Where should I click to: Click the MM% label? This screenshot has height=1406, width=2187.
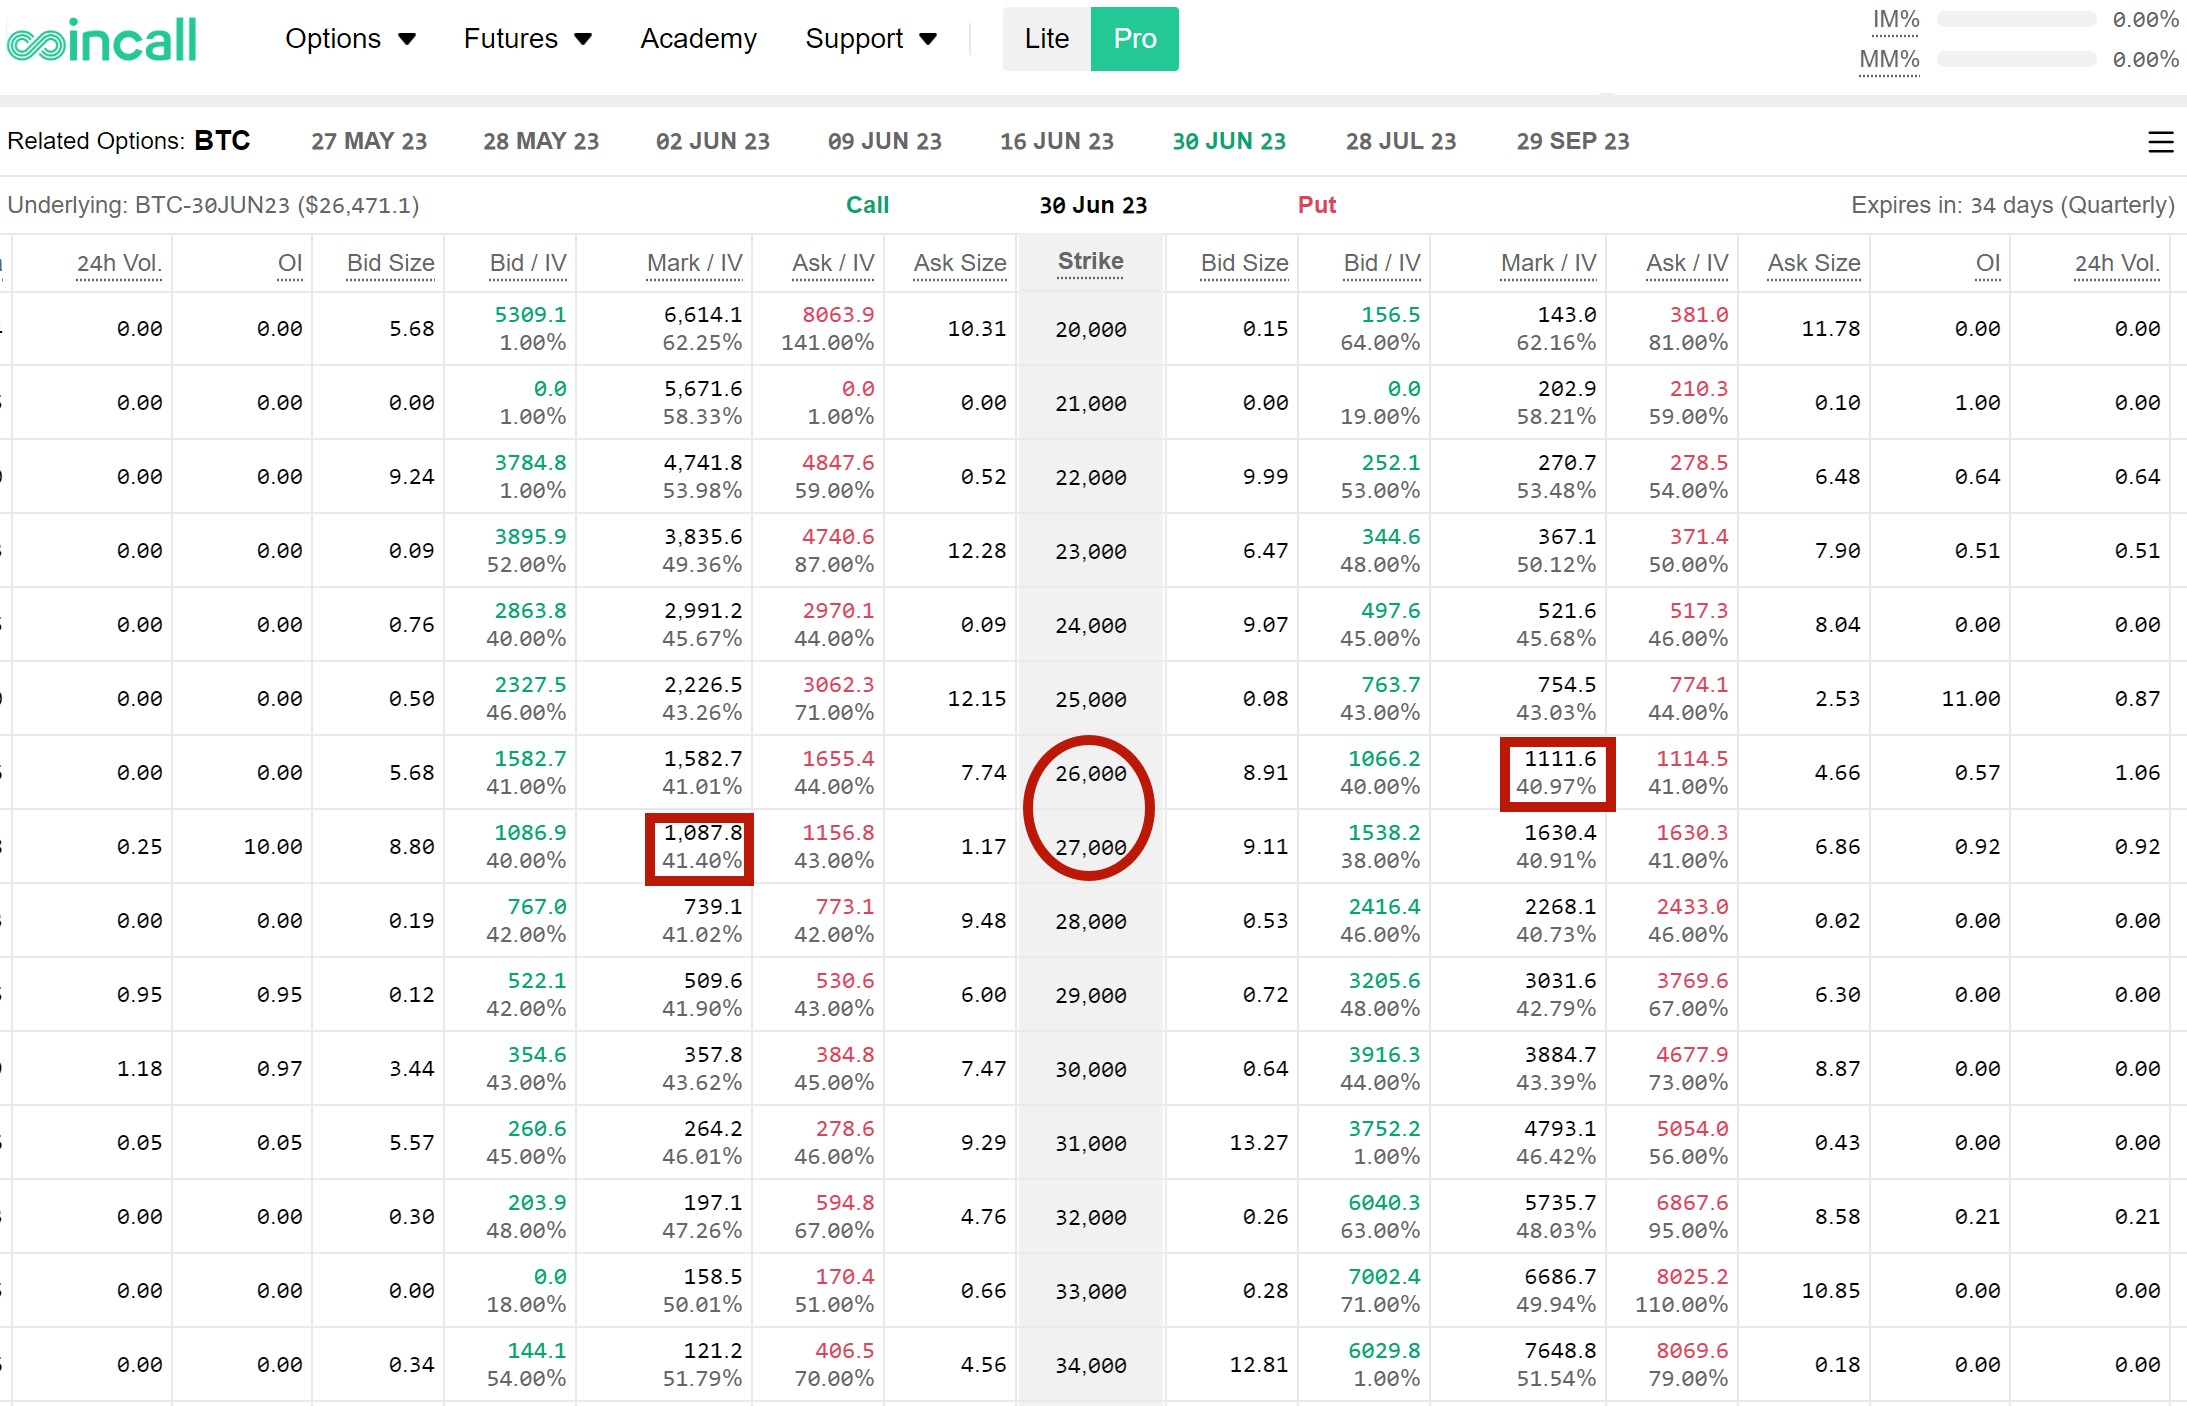pos(1889,60)
